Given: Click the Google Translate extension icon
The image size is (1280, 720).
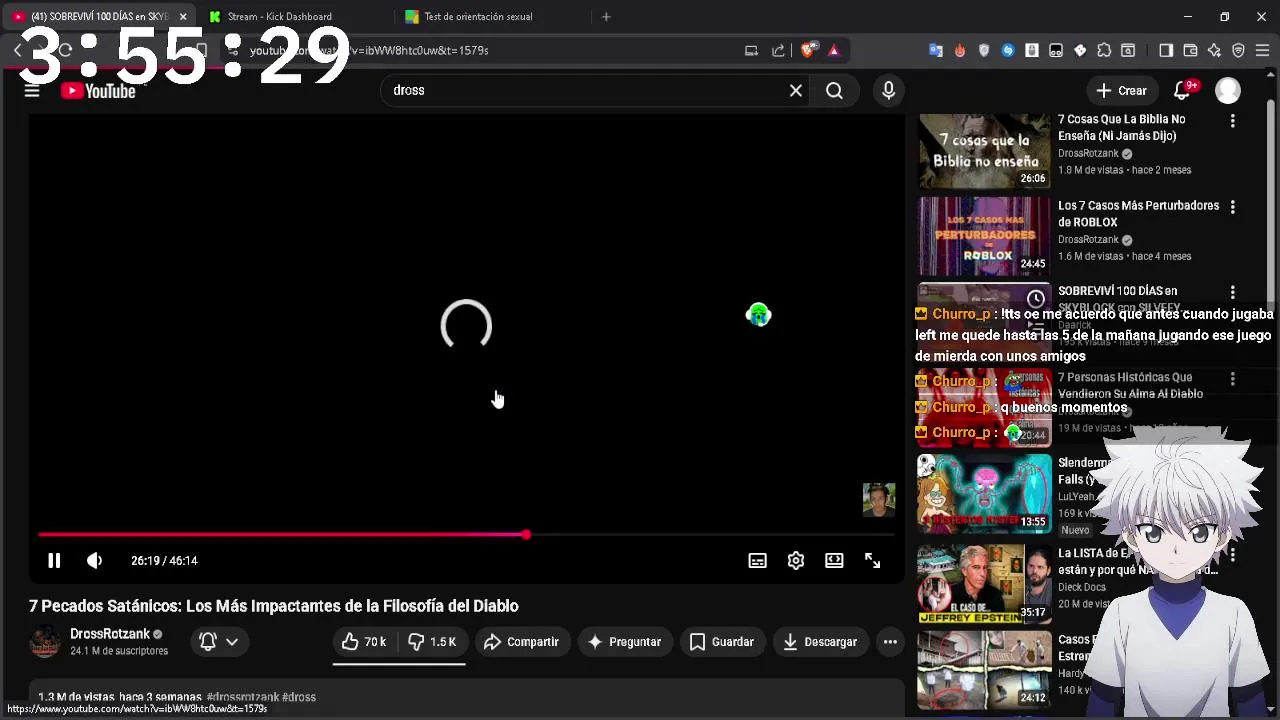Looking at the screenshot, I should 936,50.
